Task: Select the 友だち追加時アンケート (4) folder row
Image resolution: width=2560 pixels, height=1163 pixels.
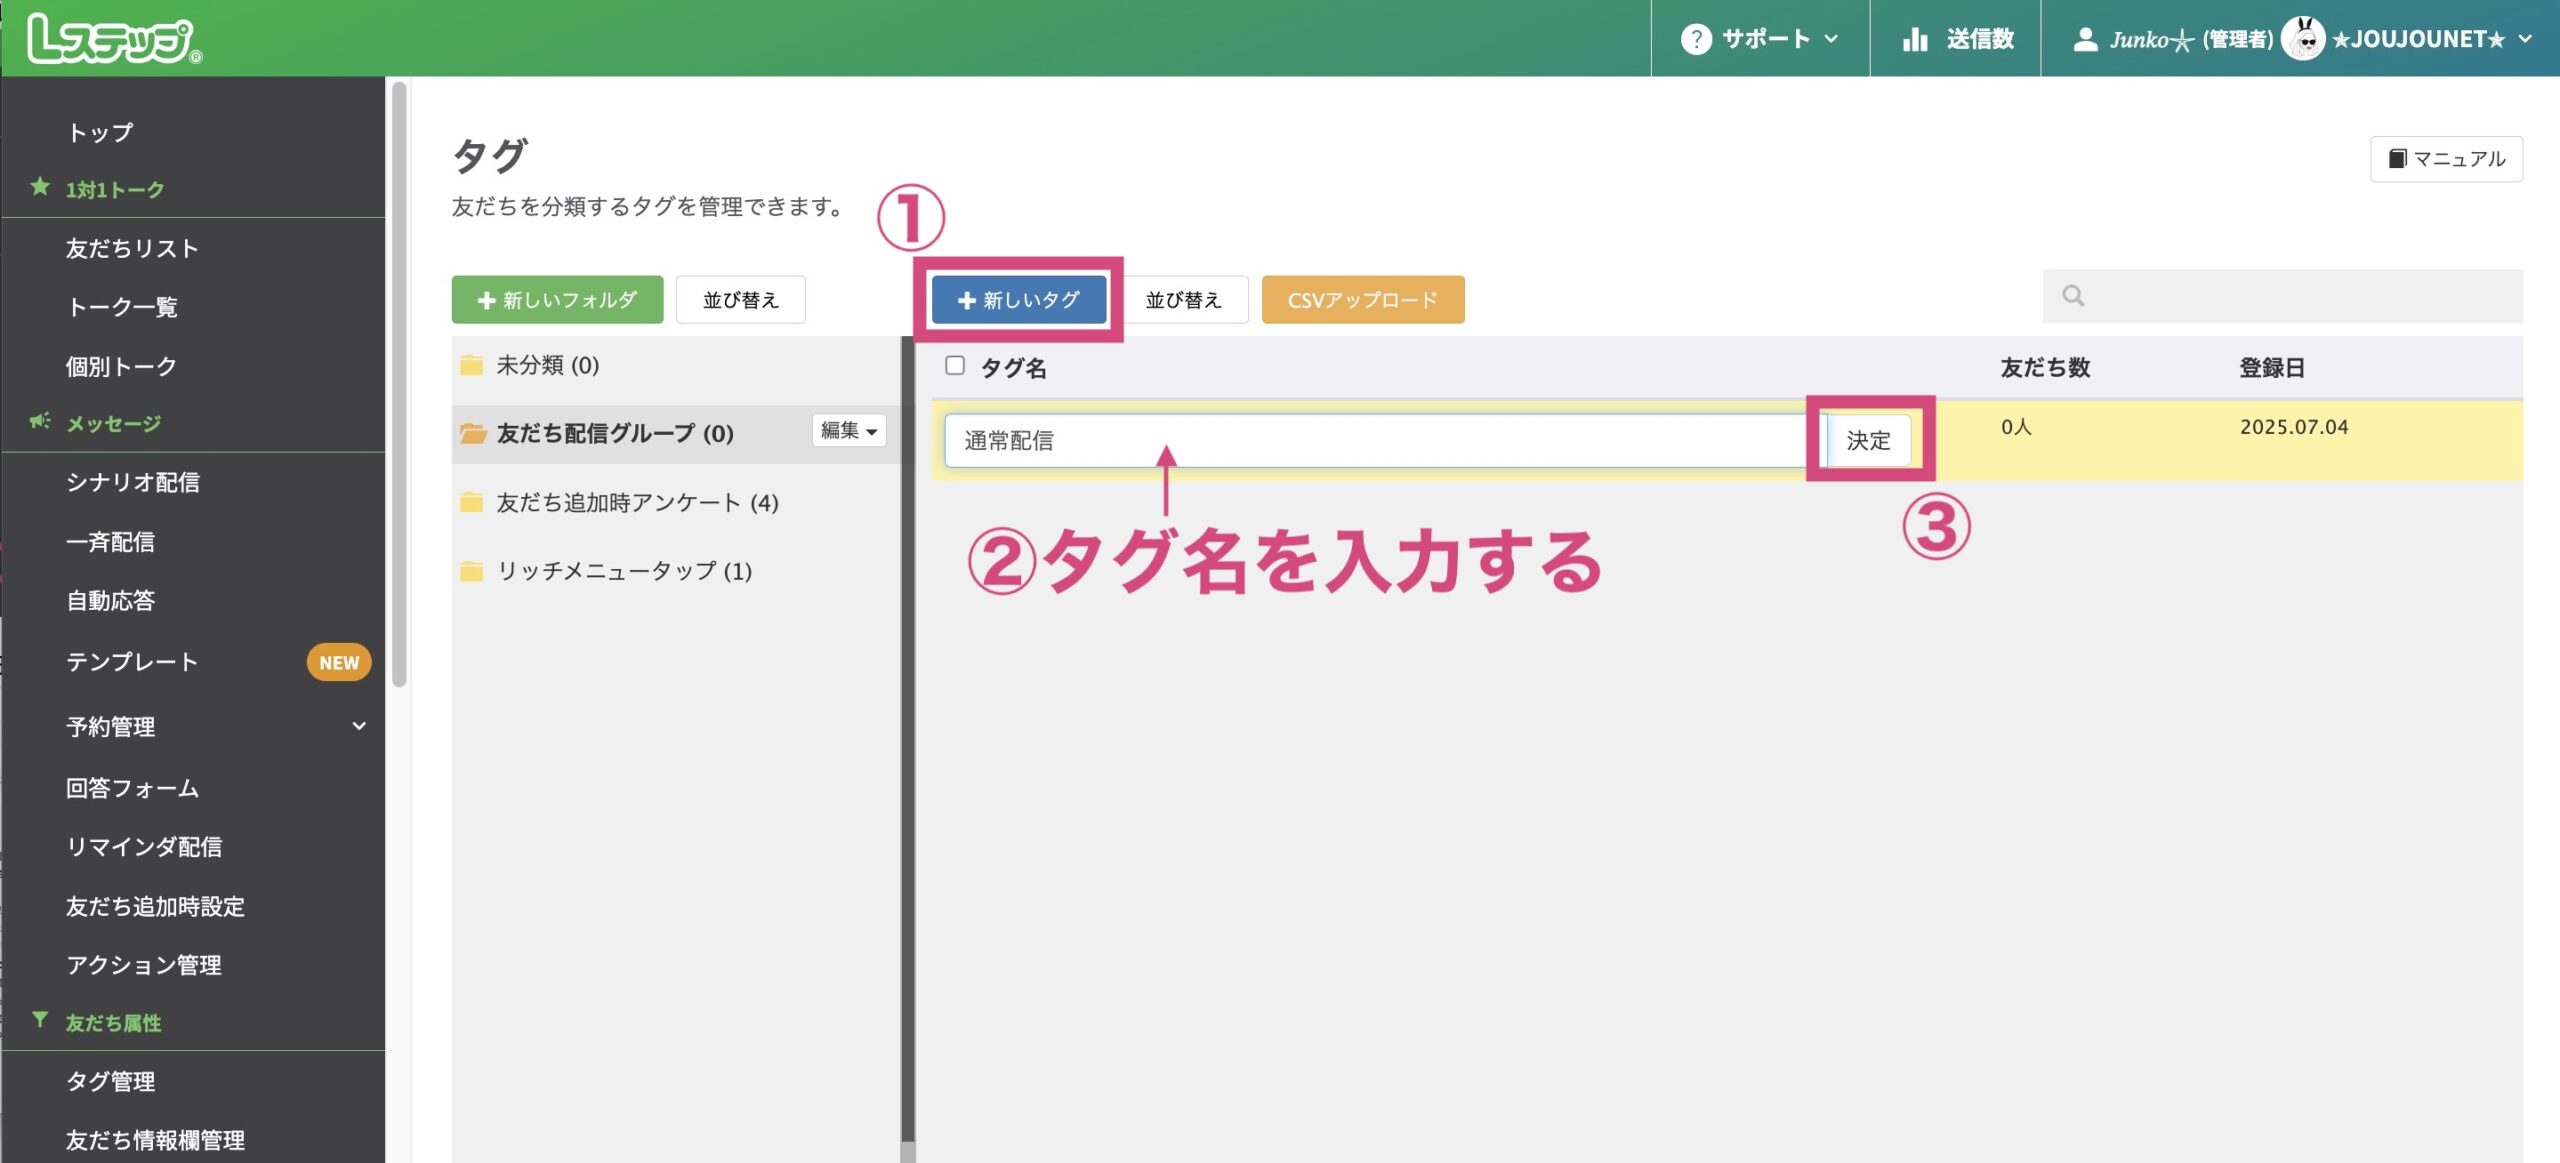Action: point(675,502)
